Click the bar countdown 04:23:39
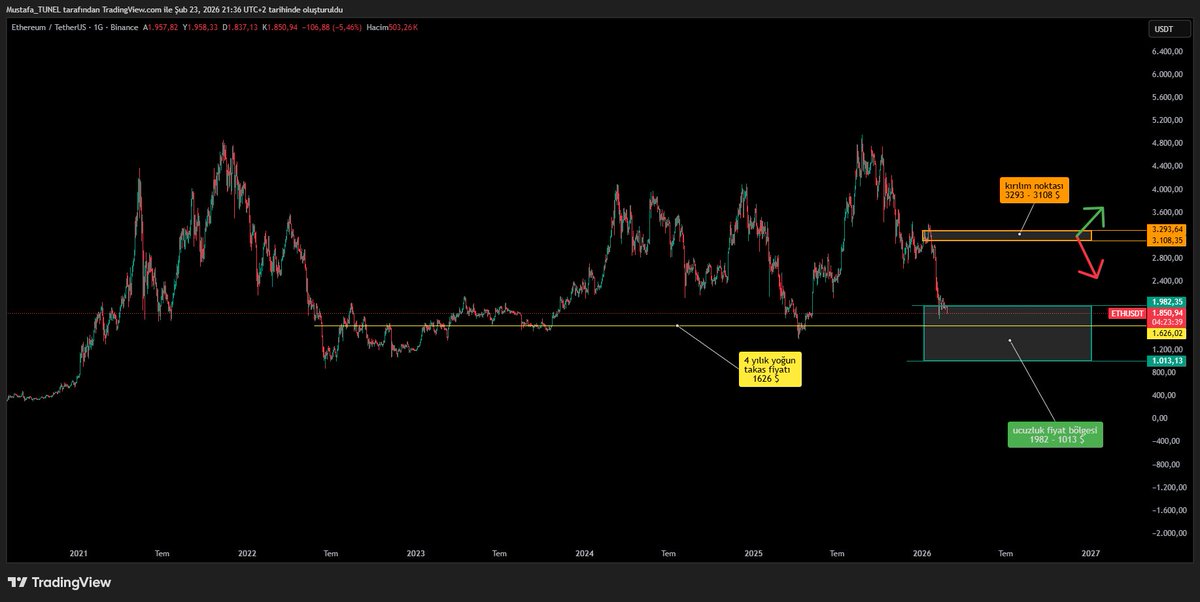Screen dimensions: 1200x602 pyautogui.click(x=1165, y=322)
